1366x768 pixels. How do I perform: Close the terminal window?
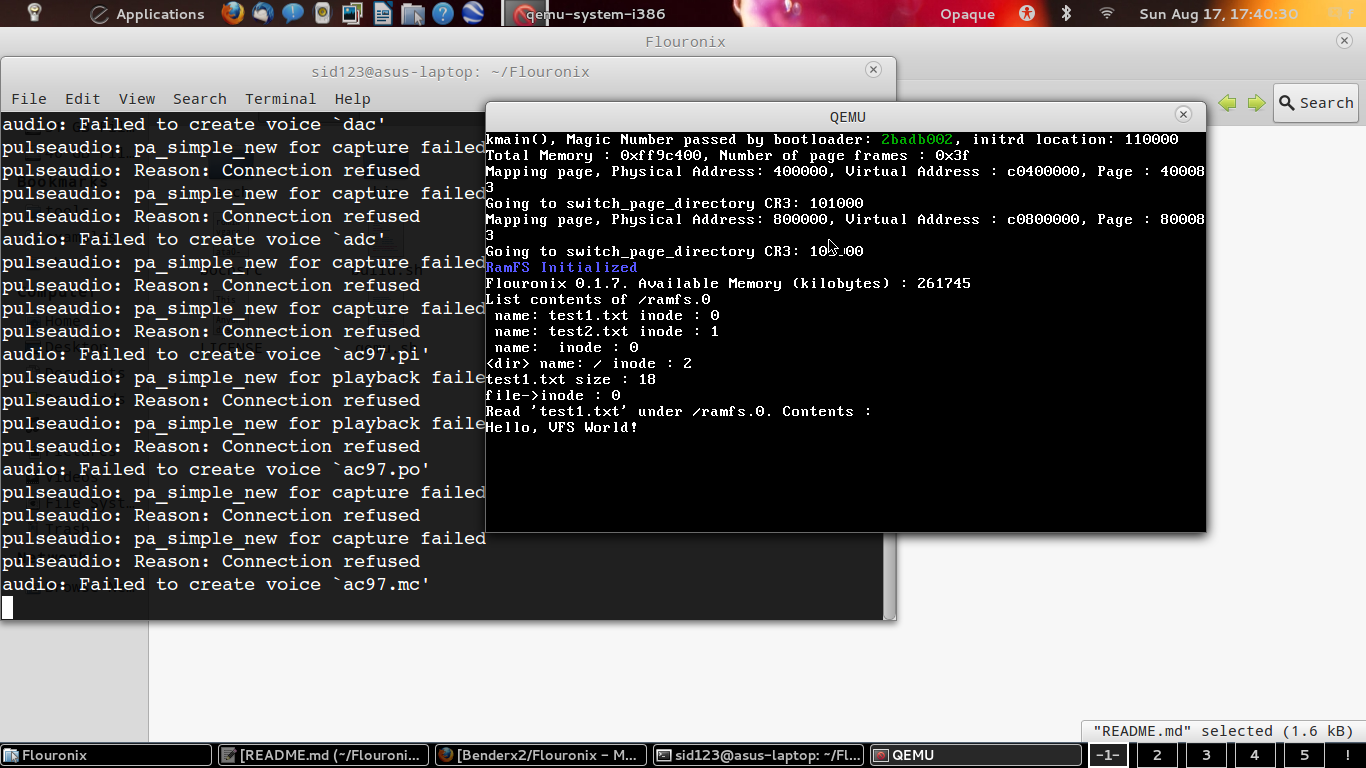click(x=873, y=70)
